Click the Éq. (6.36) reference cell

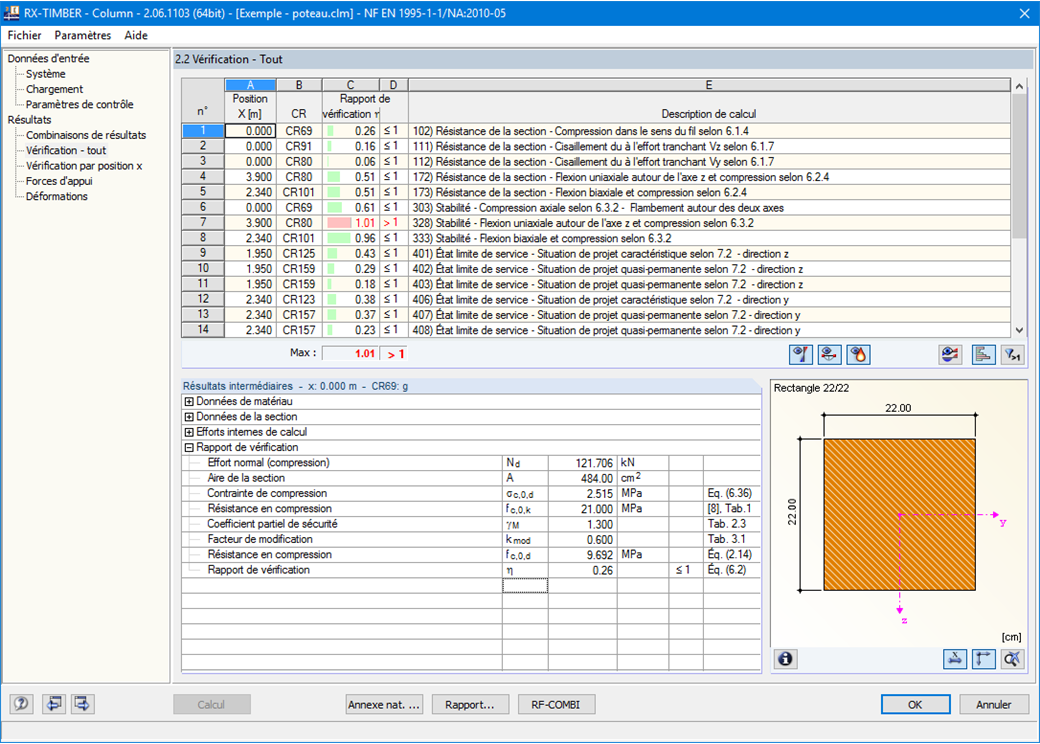732,493
